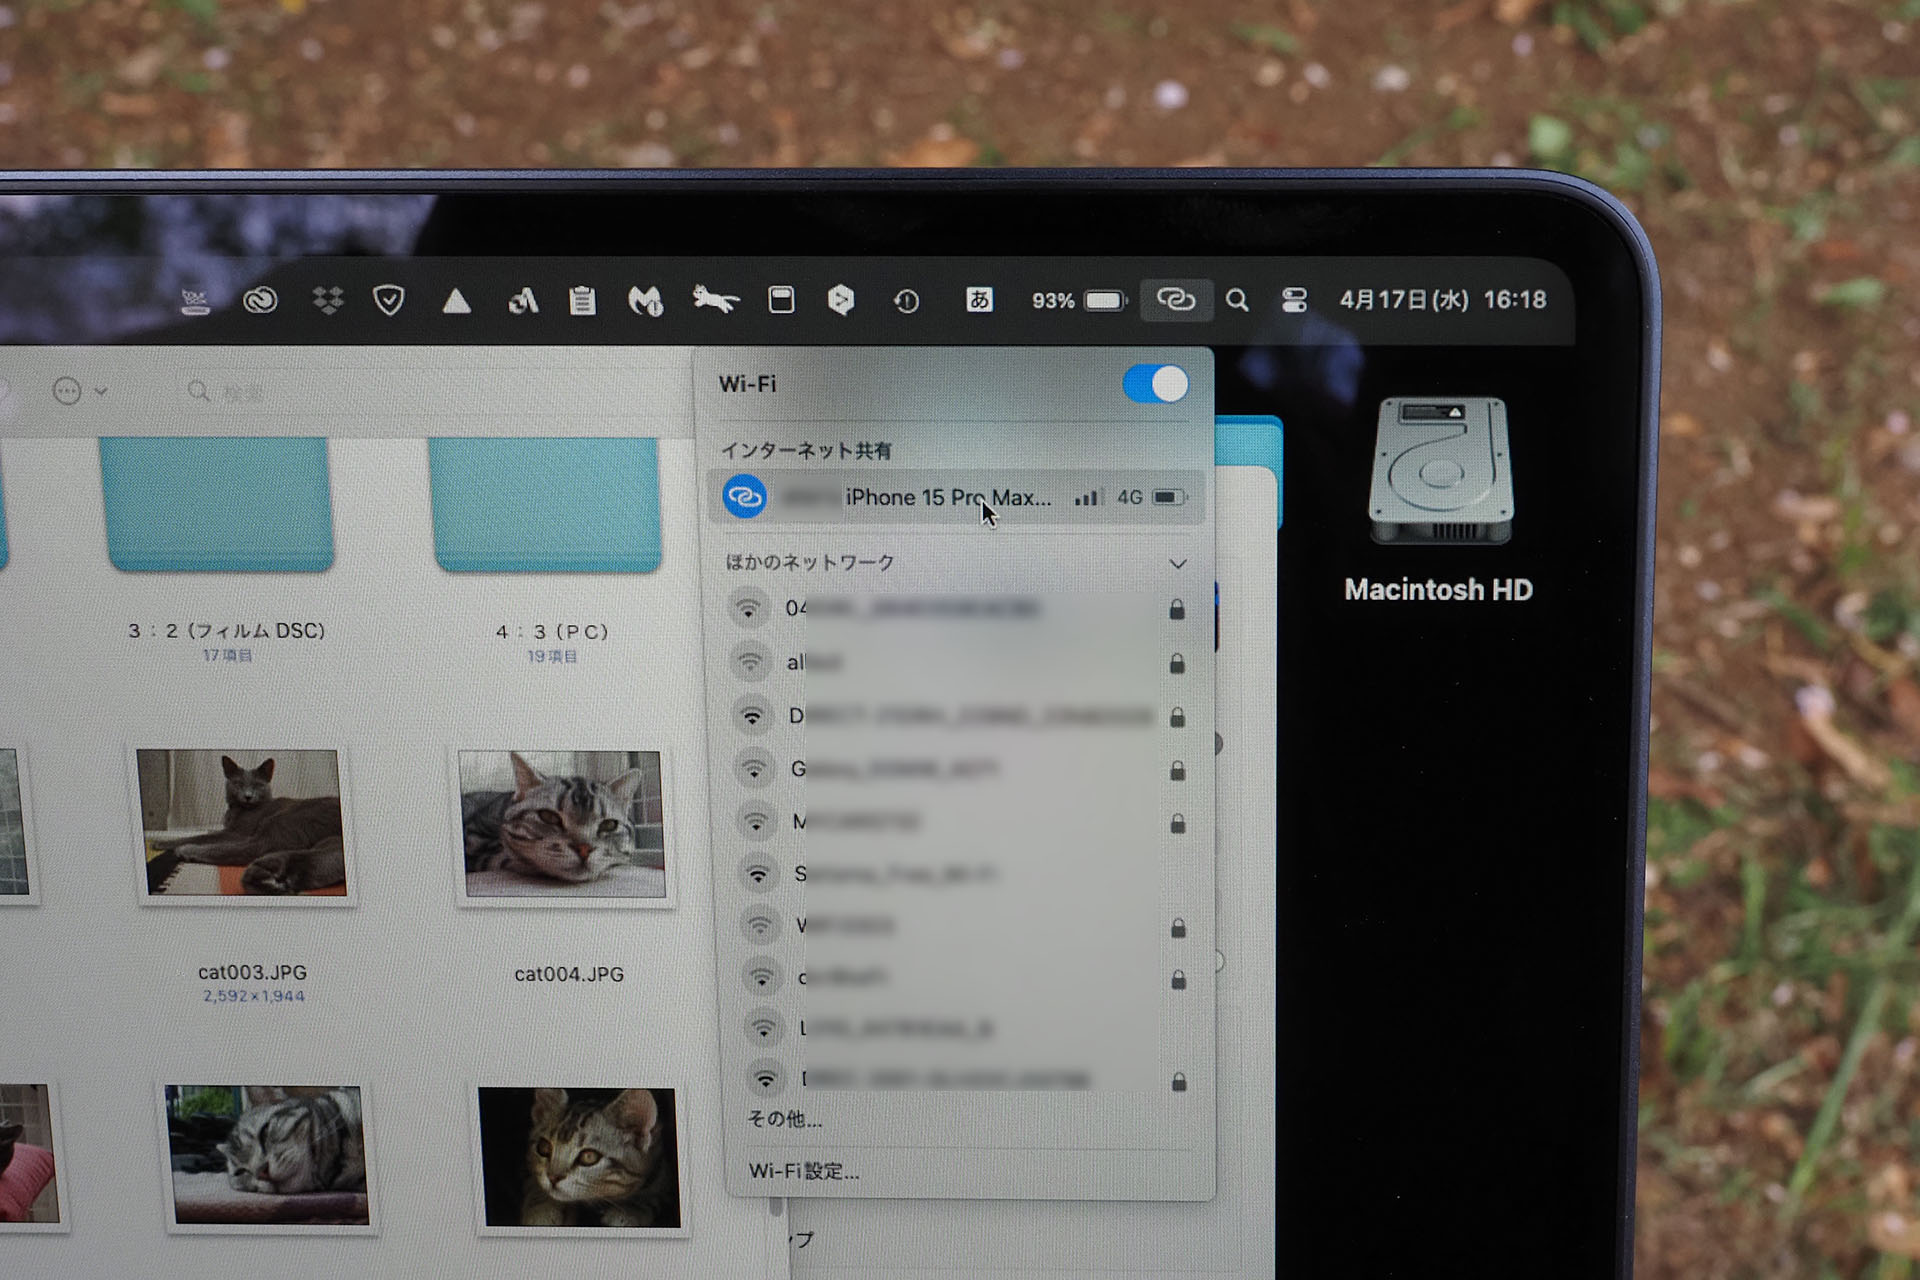This screenshot has height=1280, width=1920.
Task: Click the date and time 4月17日(水) 16:18
Action: 1443,300
